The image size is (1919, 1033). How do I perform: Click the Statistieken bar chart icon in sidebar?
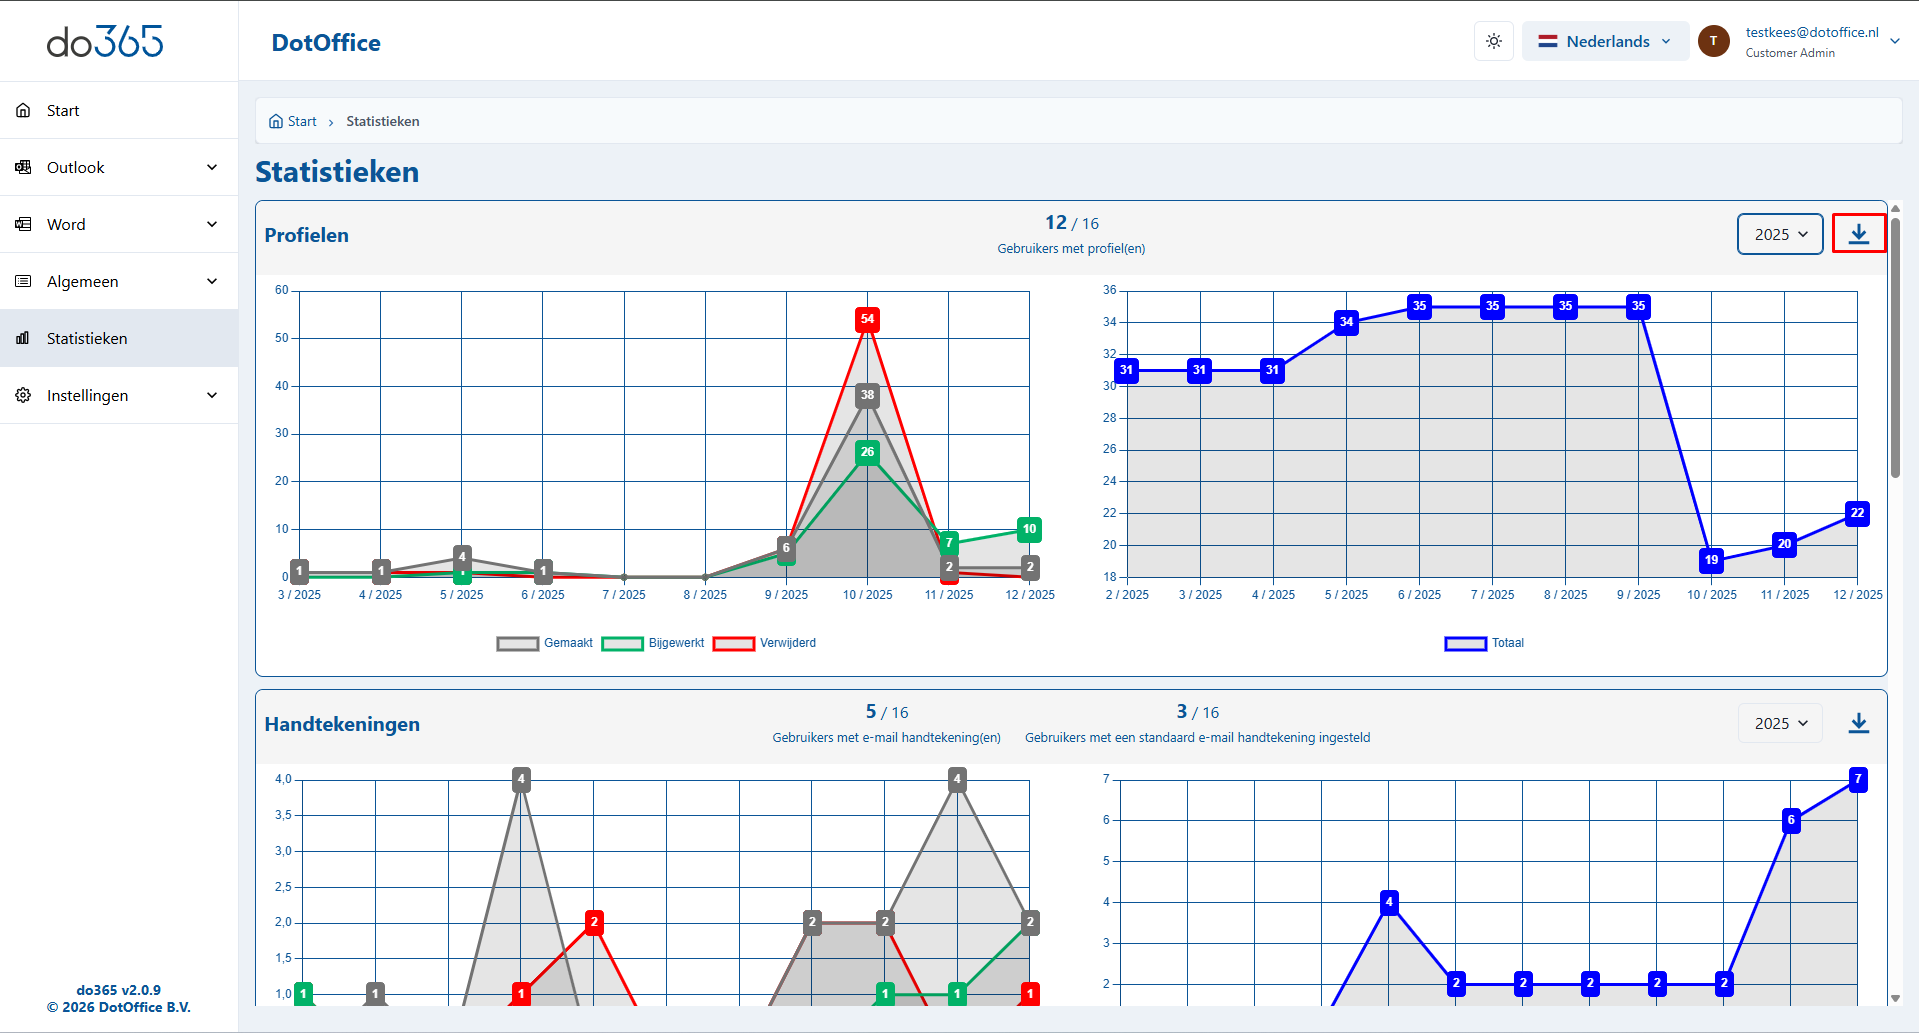point(23,338)
